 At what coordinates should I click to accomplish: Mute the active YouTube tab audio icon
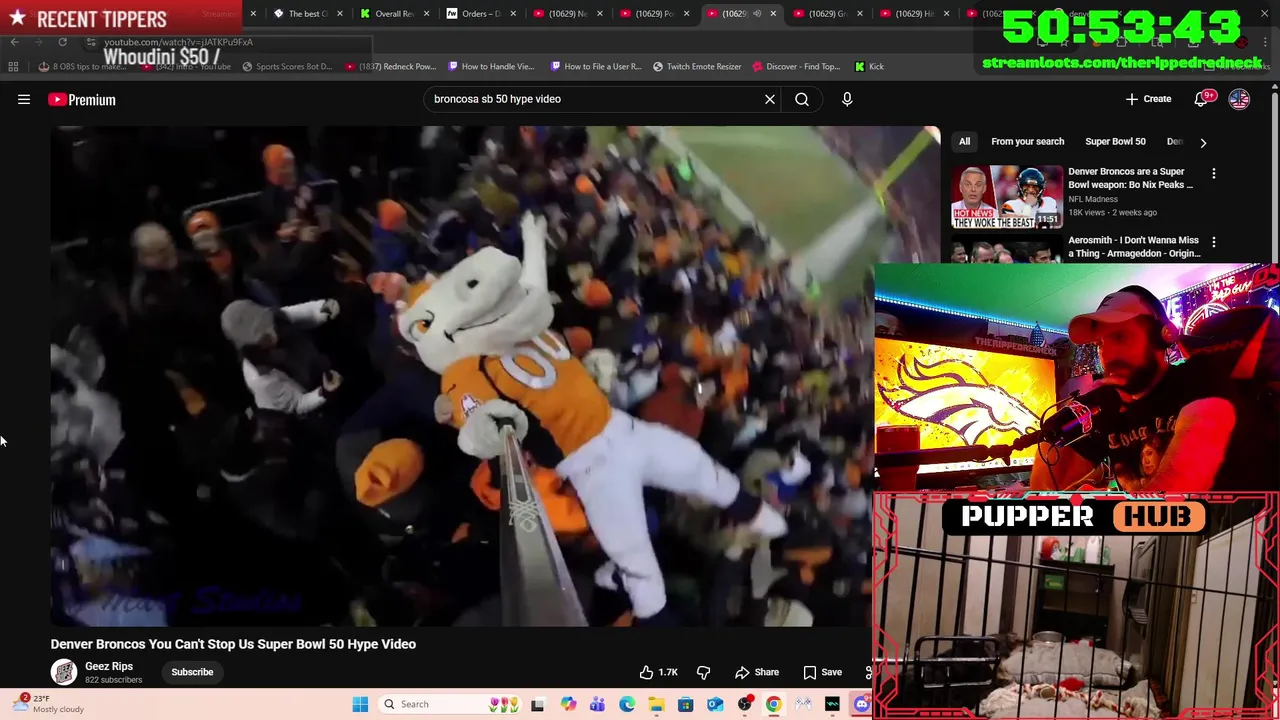[x=756, y=14]
